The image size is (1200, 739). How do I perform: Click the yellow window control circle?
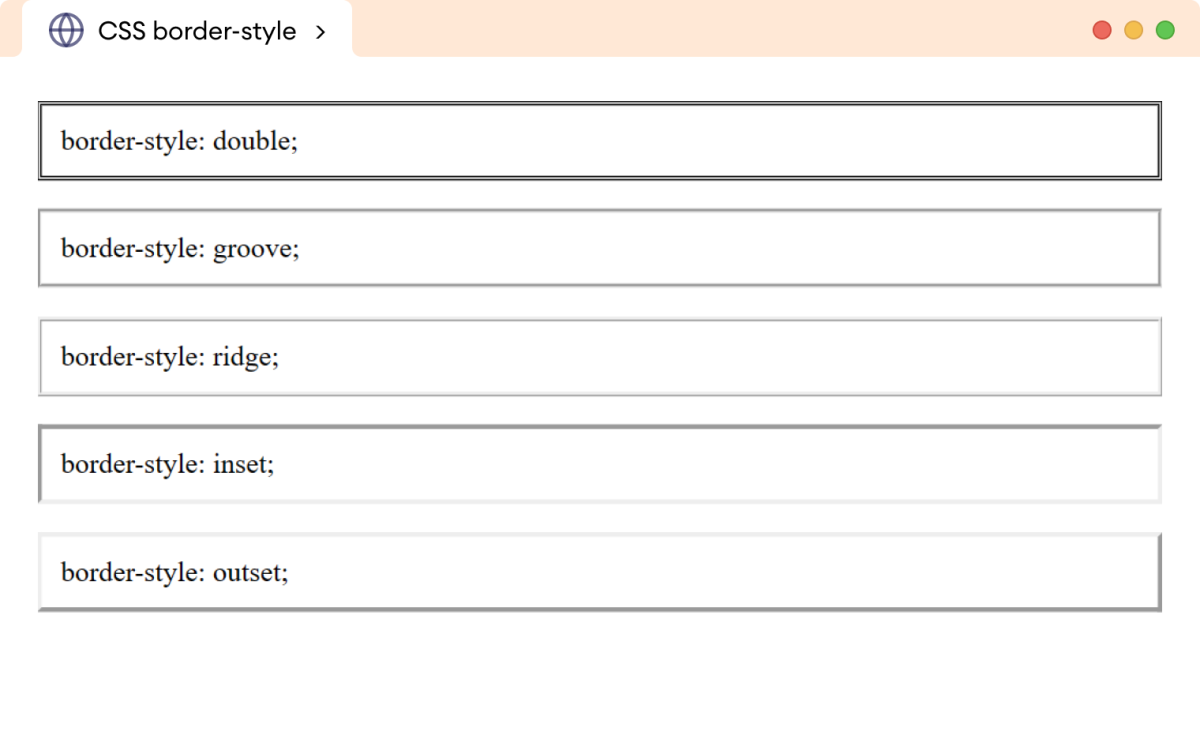pos(1132,31)
